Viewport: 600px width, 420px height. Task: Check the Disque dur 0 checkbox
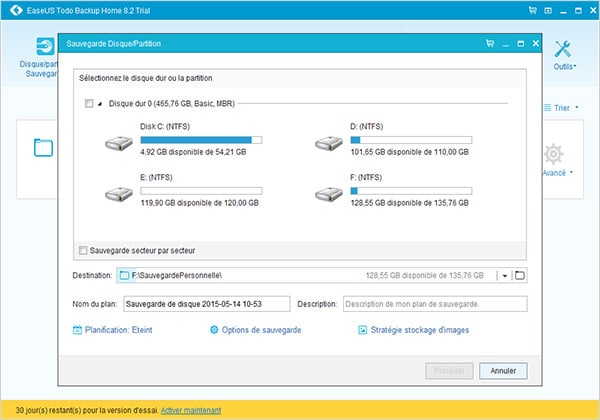point(89,103)
